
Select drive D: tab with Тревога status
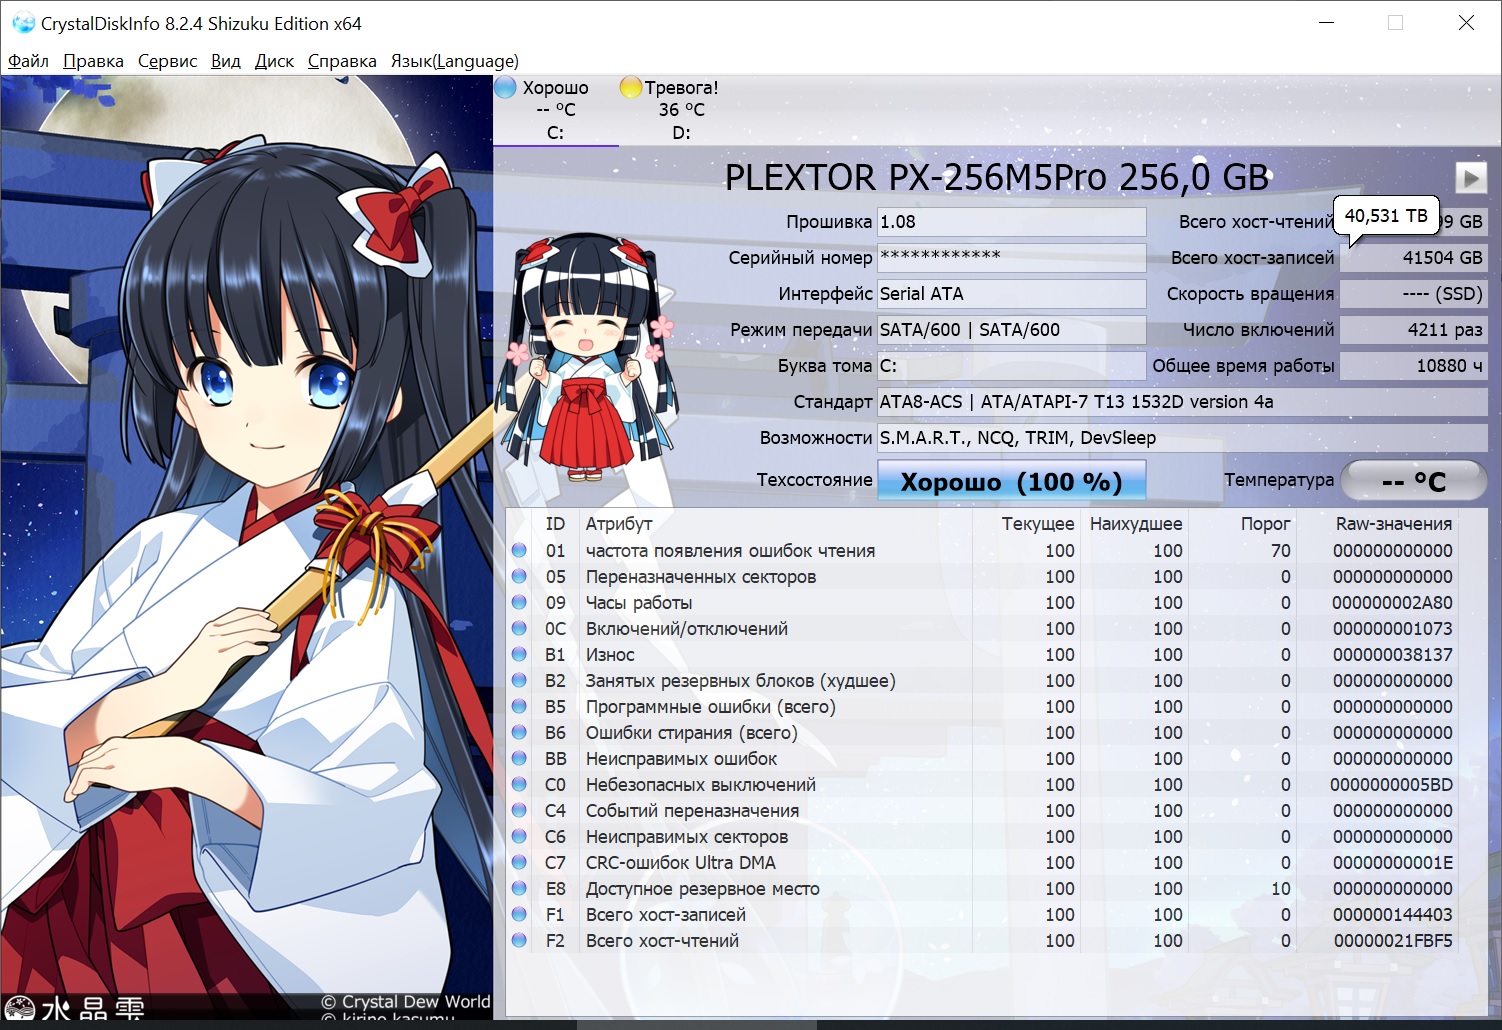[x=681, y=110]
